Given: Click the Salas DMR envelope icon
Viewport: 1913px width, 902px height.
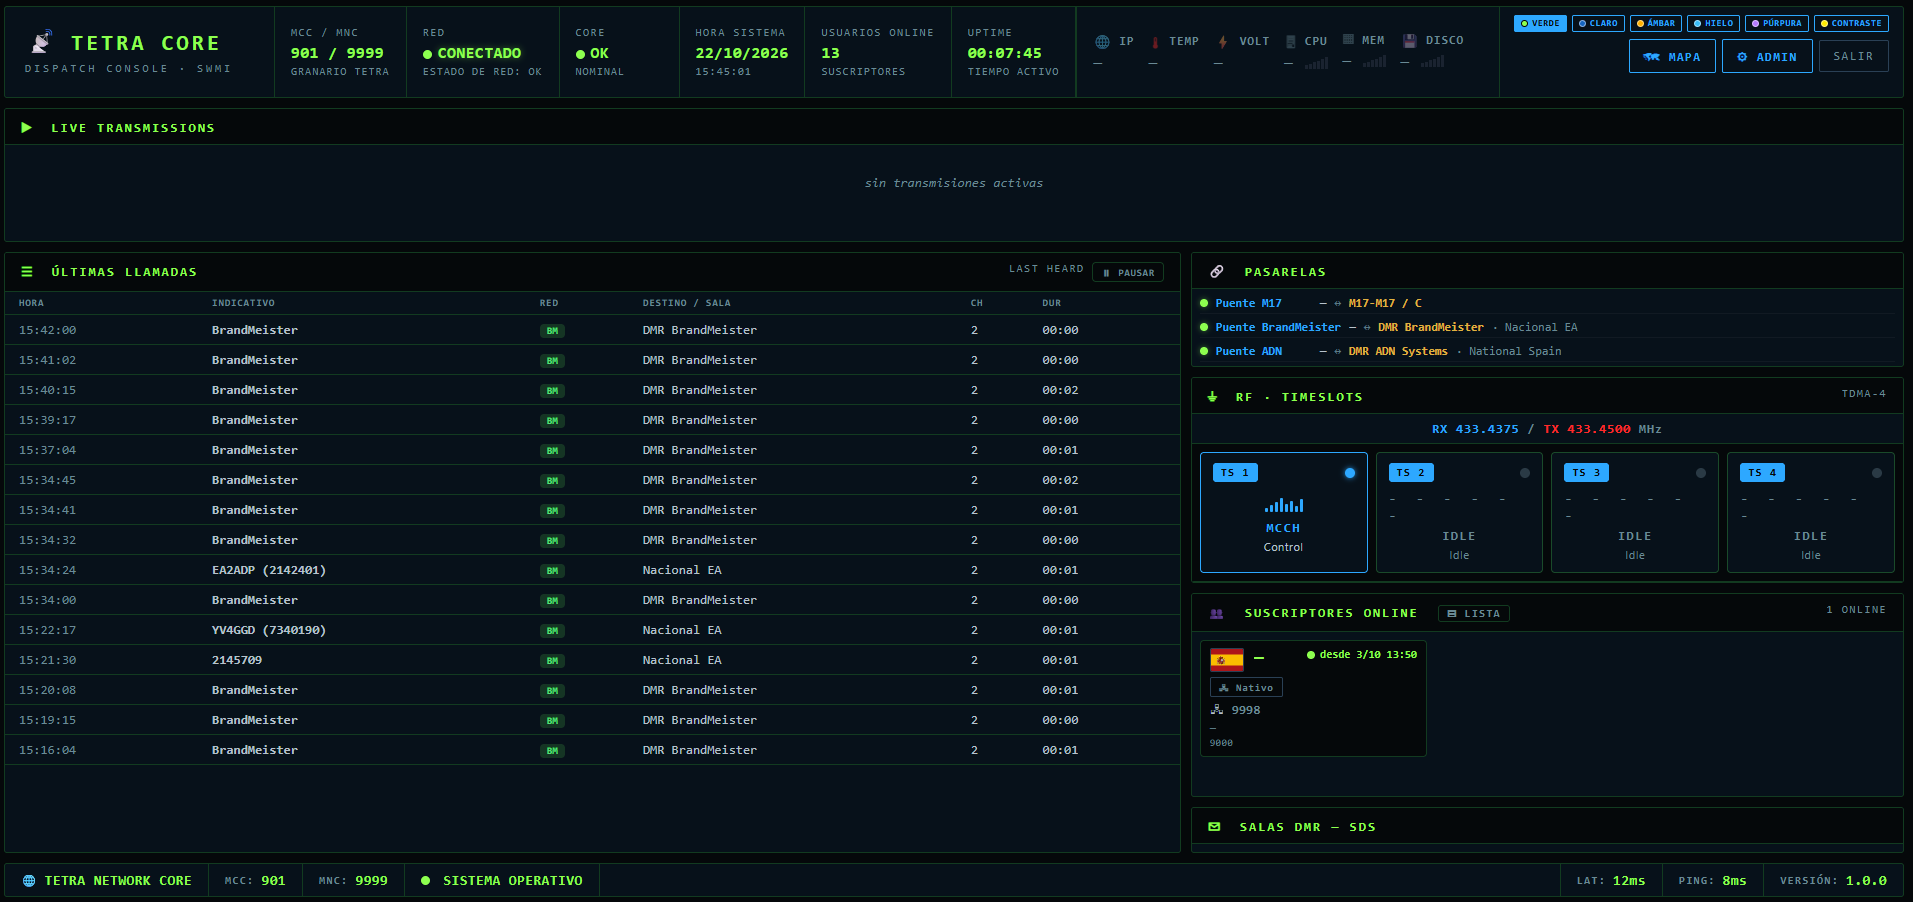Looking at the screenshot, I should click(x=1214, y=827).
